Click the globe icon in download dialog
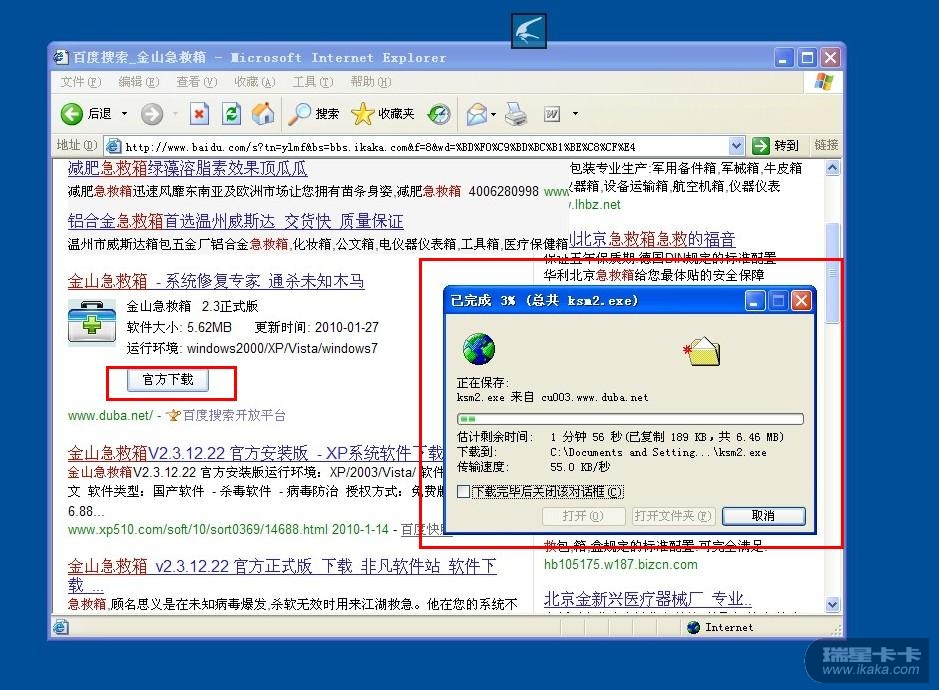Image resolution: width=939 pixels, height=690 pixels. coord(478,349)
